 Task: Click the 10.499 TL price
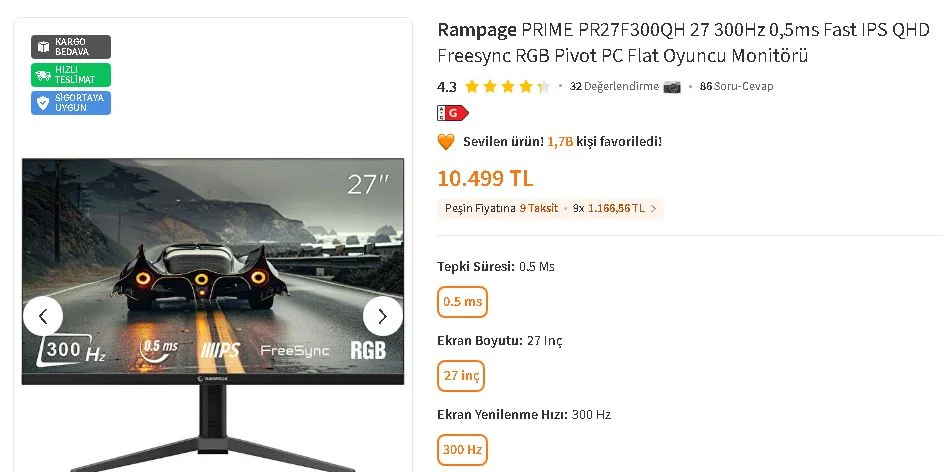click(485, 179)
